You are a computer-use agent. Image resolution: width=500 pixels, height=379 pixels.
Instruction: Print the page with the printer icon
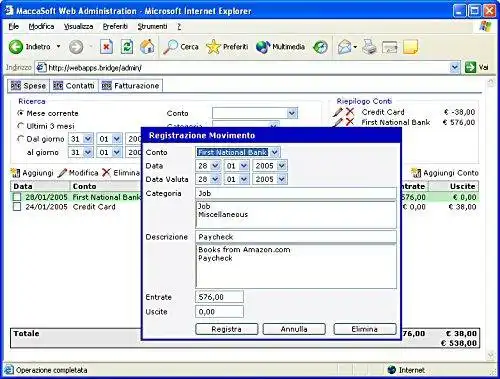(x=369, y=47)
